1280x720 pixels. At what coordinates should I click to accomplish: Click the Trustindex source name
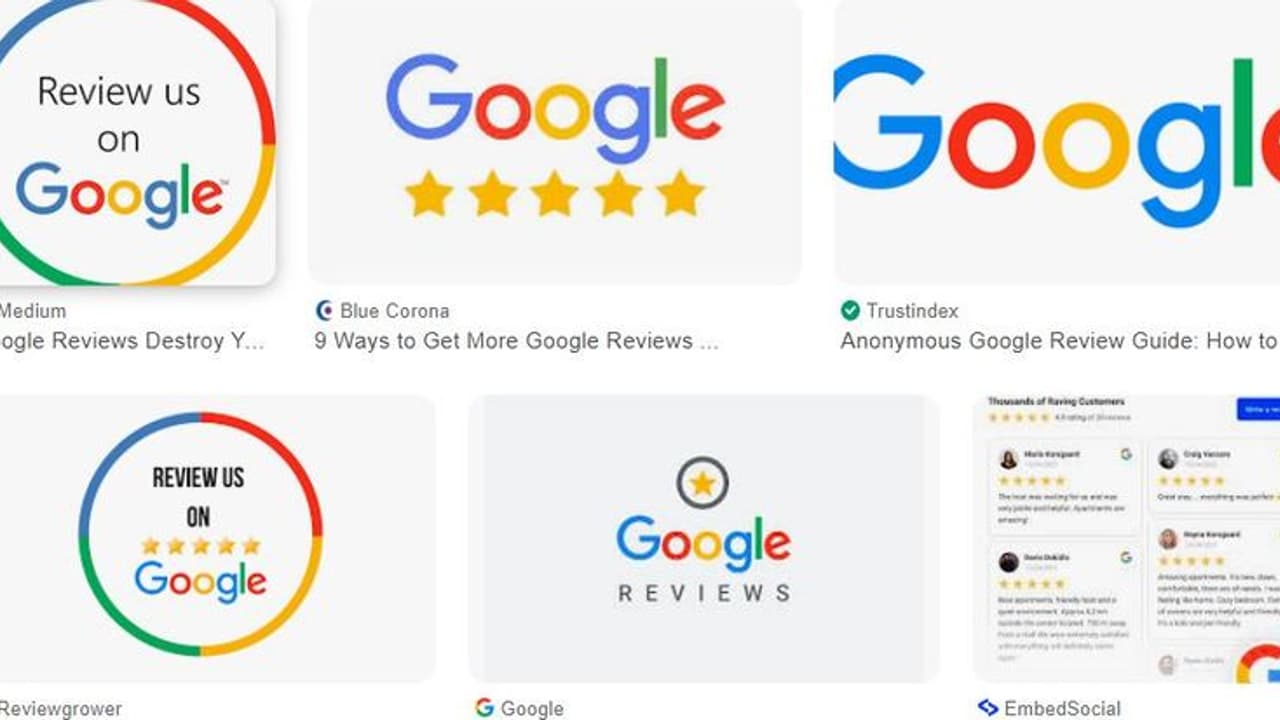[x=912, y=311]
